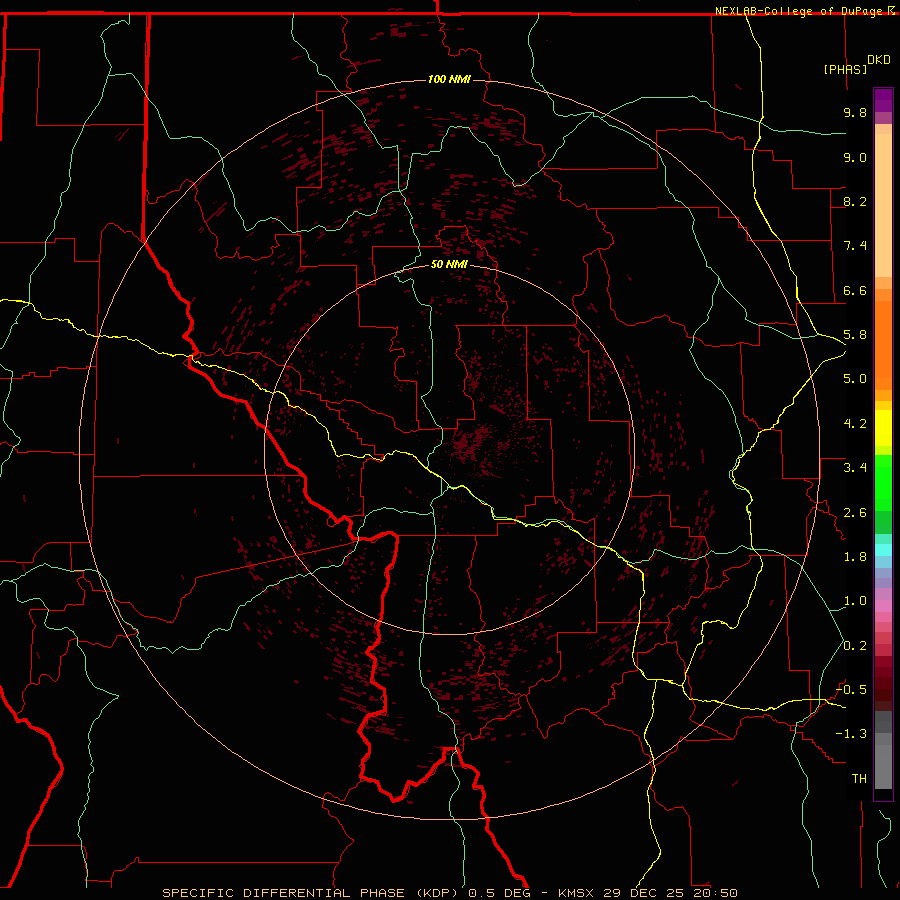
Task: Click the yellow color bar segment
Action: pos(883,428)
